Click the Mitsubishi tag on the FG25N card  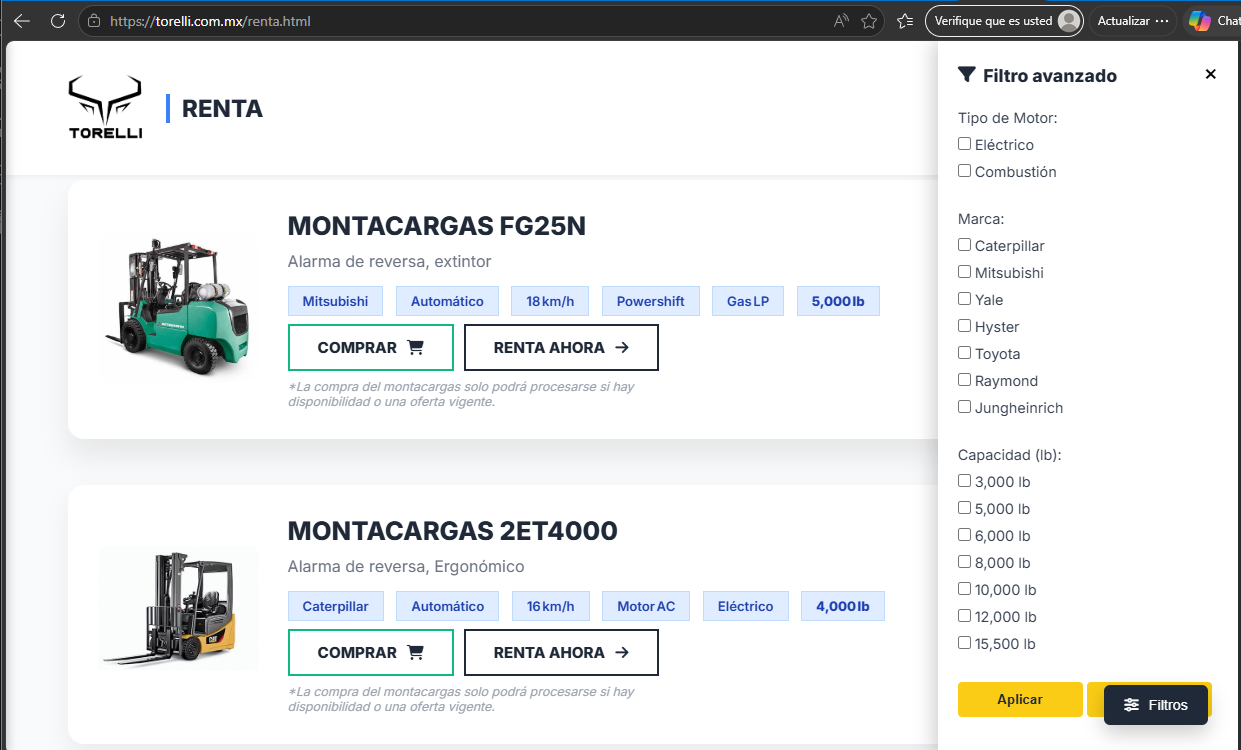coord(335,301)
